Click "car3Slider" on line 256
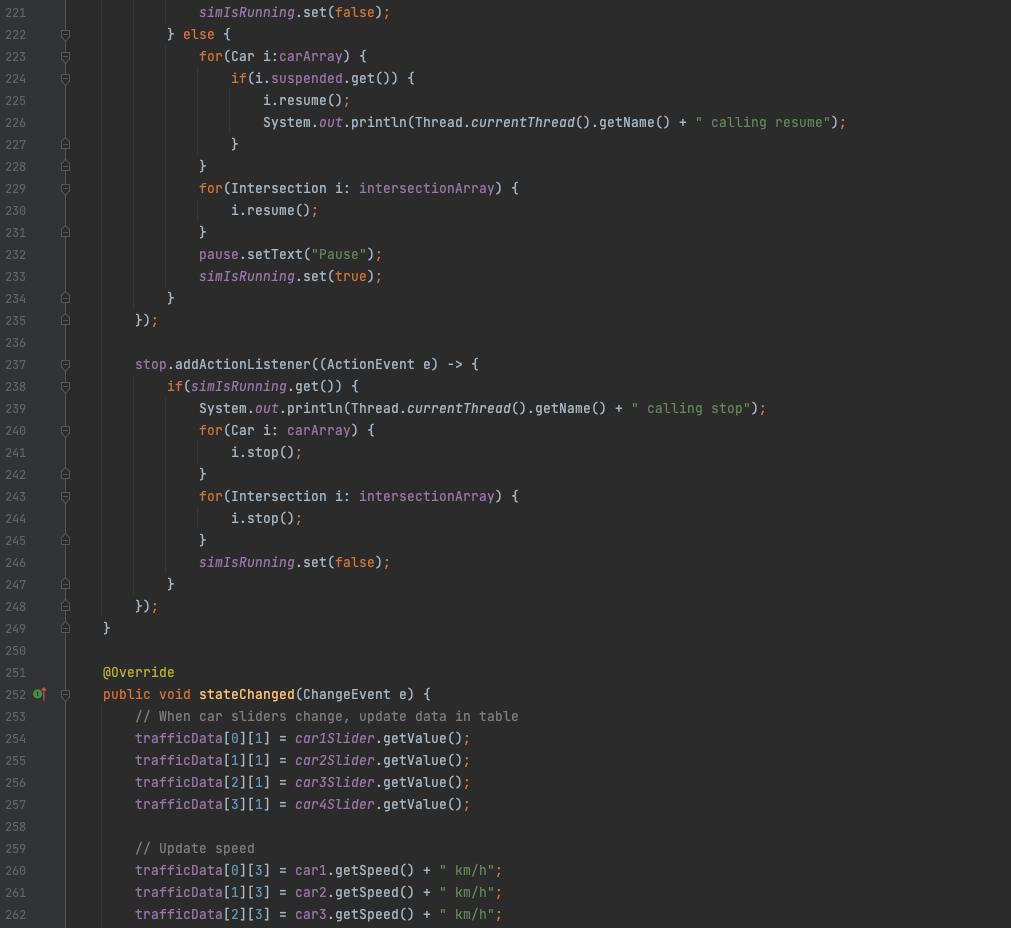This screenshot has height=928, width=1011. coord(335,783)
